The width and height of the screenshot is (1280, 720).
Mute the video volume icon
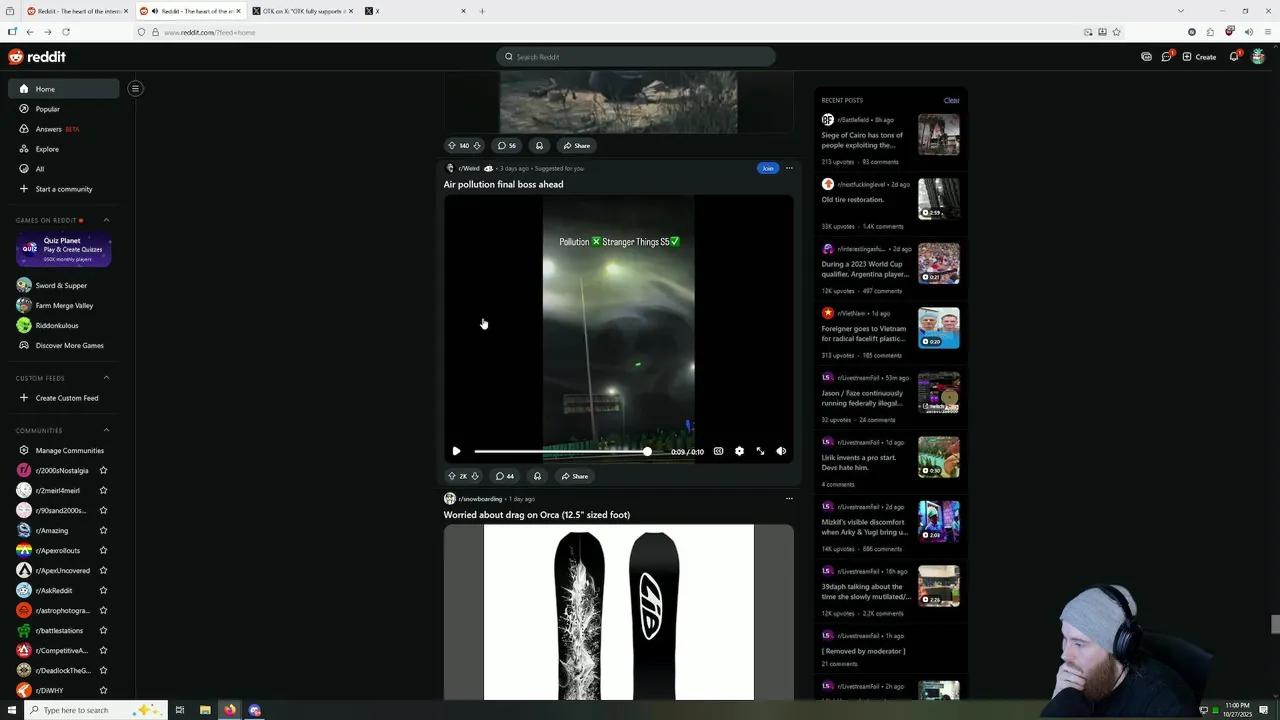781,451
